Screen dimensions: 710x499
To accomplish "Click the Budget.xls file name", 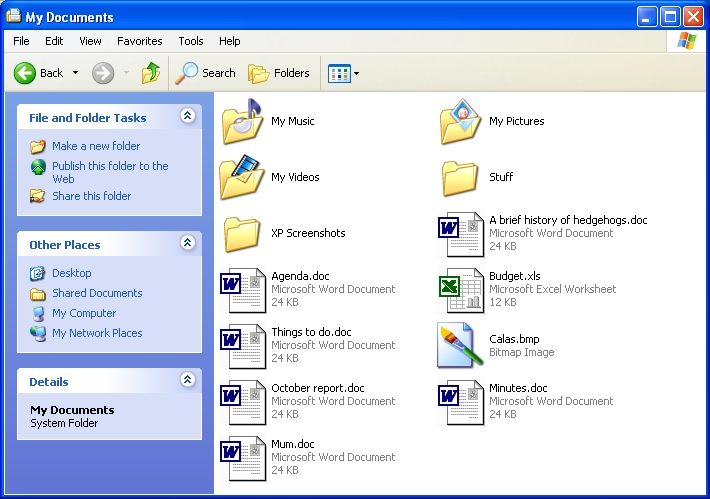I will click(515, 276).
